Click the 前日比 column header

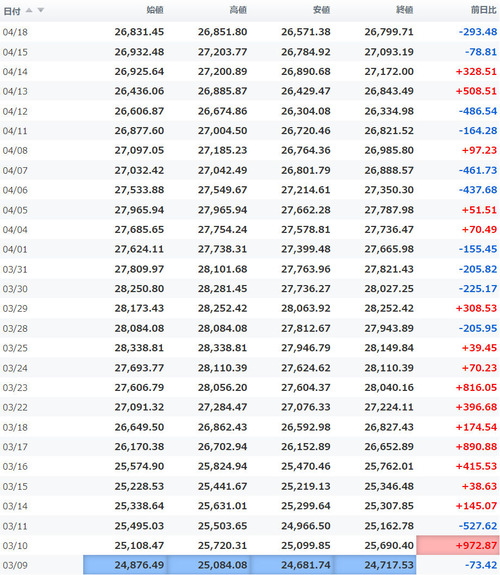(x=483, y=10)
